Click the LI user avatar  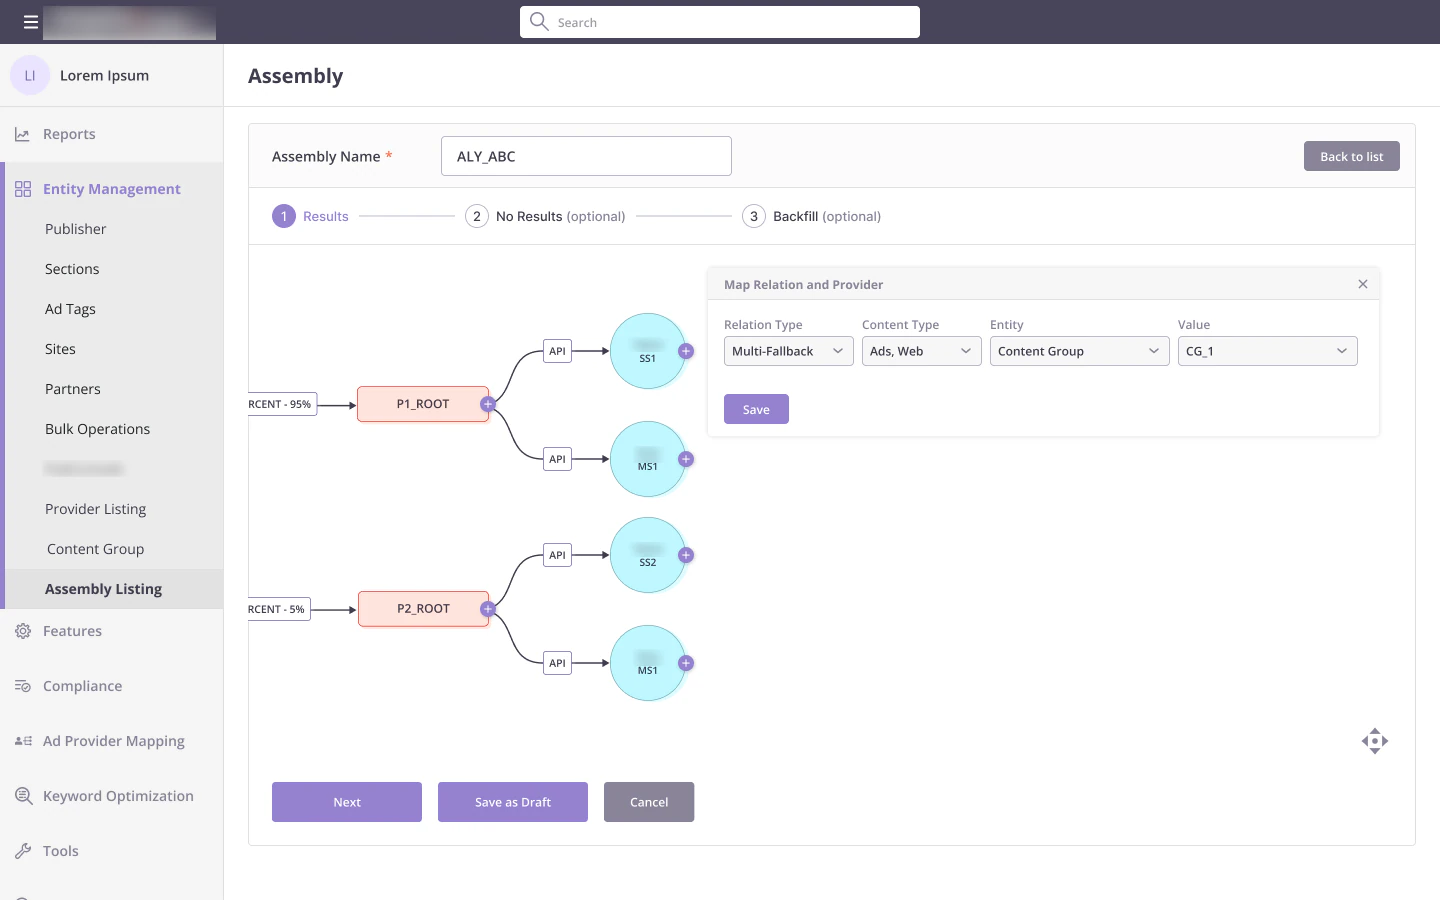click(30, 75)
